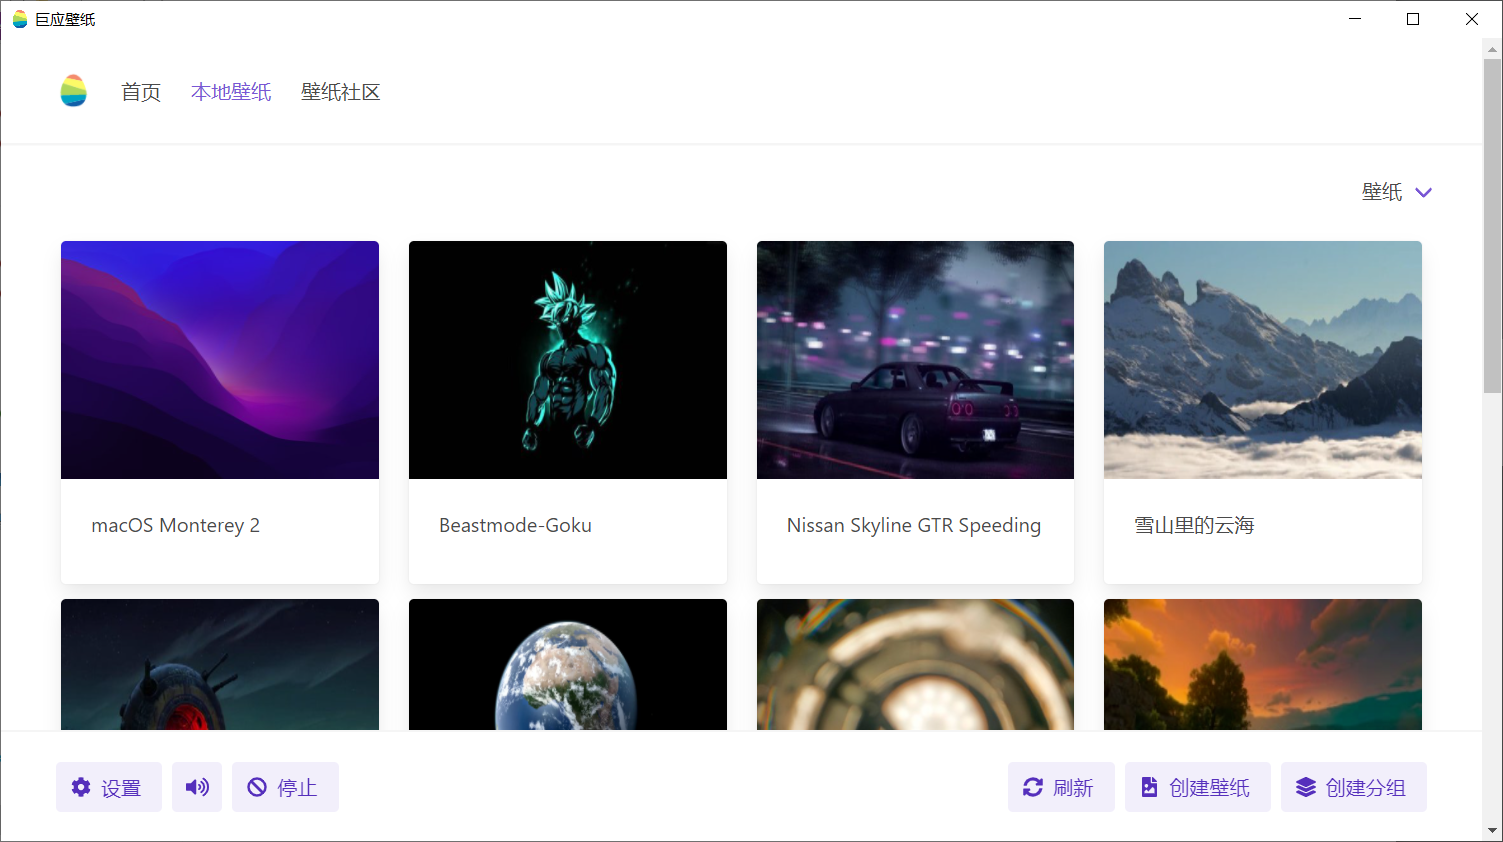Click the 停止 stop button
Image resolution: width=1503 pixels, height=842 pixels.
click(x=285, y=787)
